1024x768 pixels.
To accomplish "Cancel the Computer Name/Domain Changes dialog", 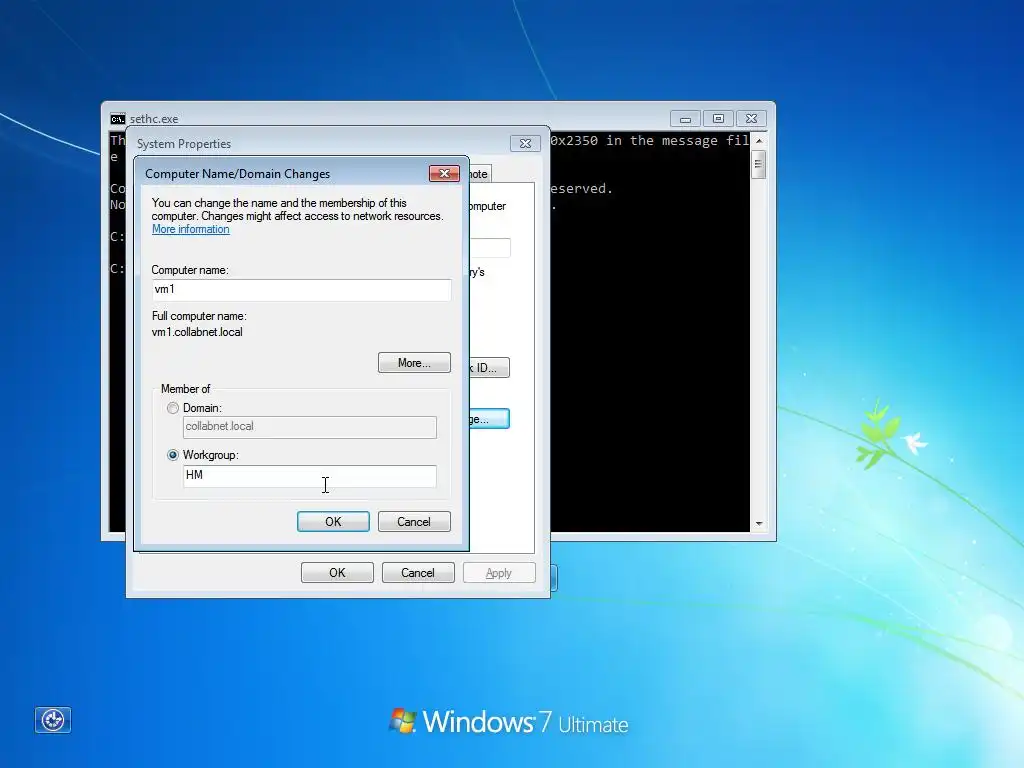I will click(x=414, y=522).
